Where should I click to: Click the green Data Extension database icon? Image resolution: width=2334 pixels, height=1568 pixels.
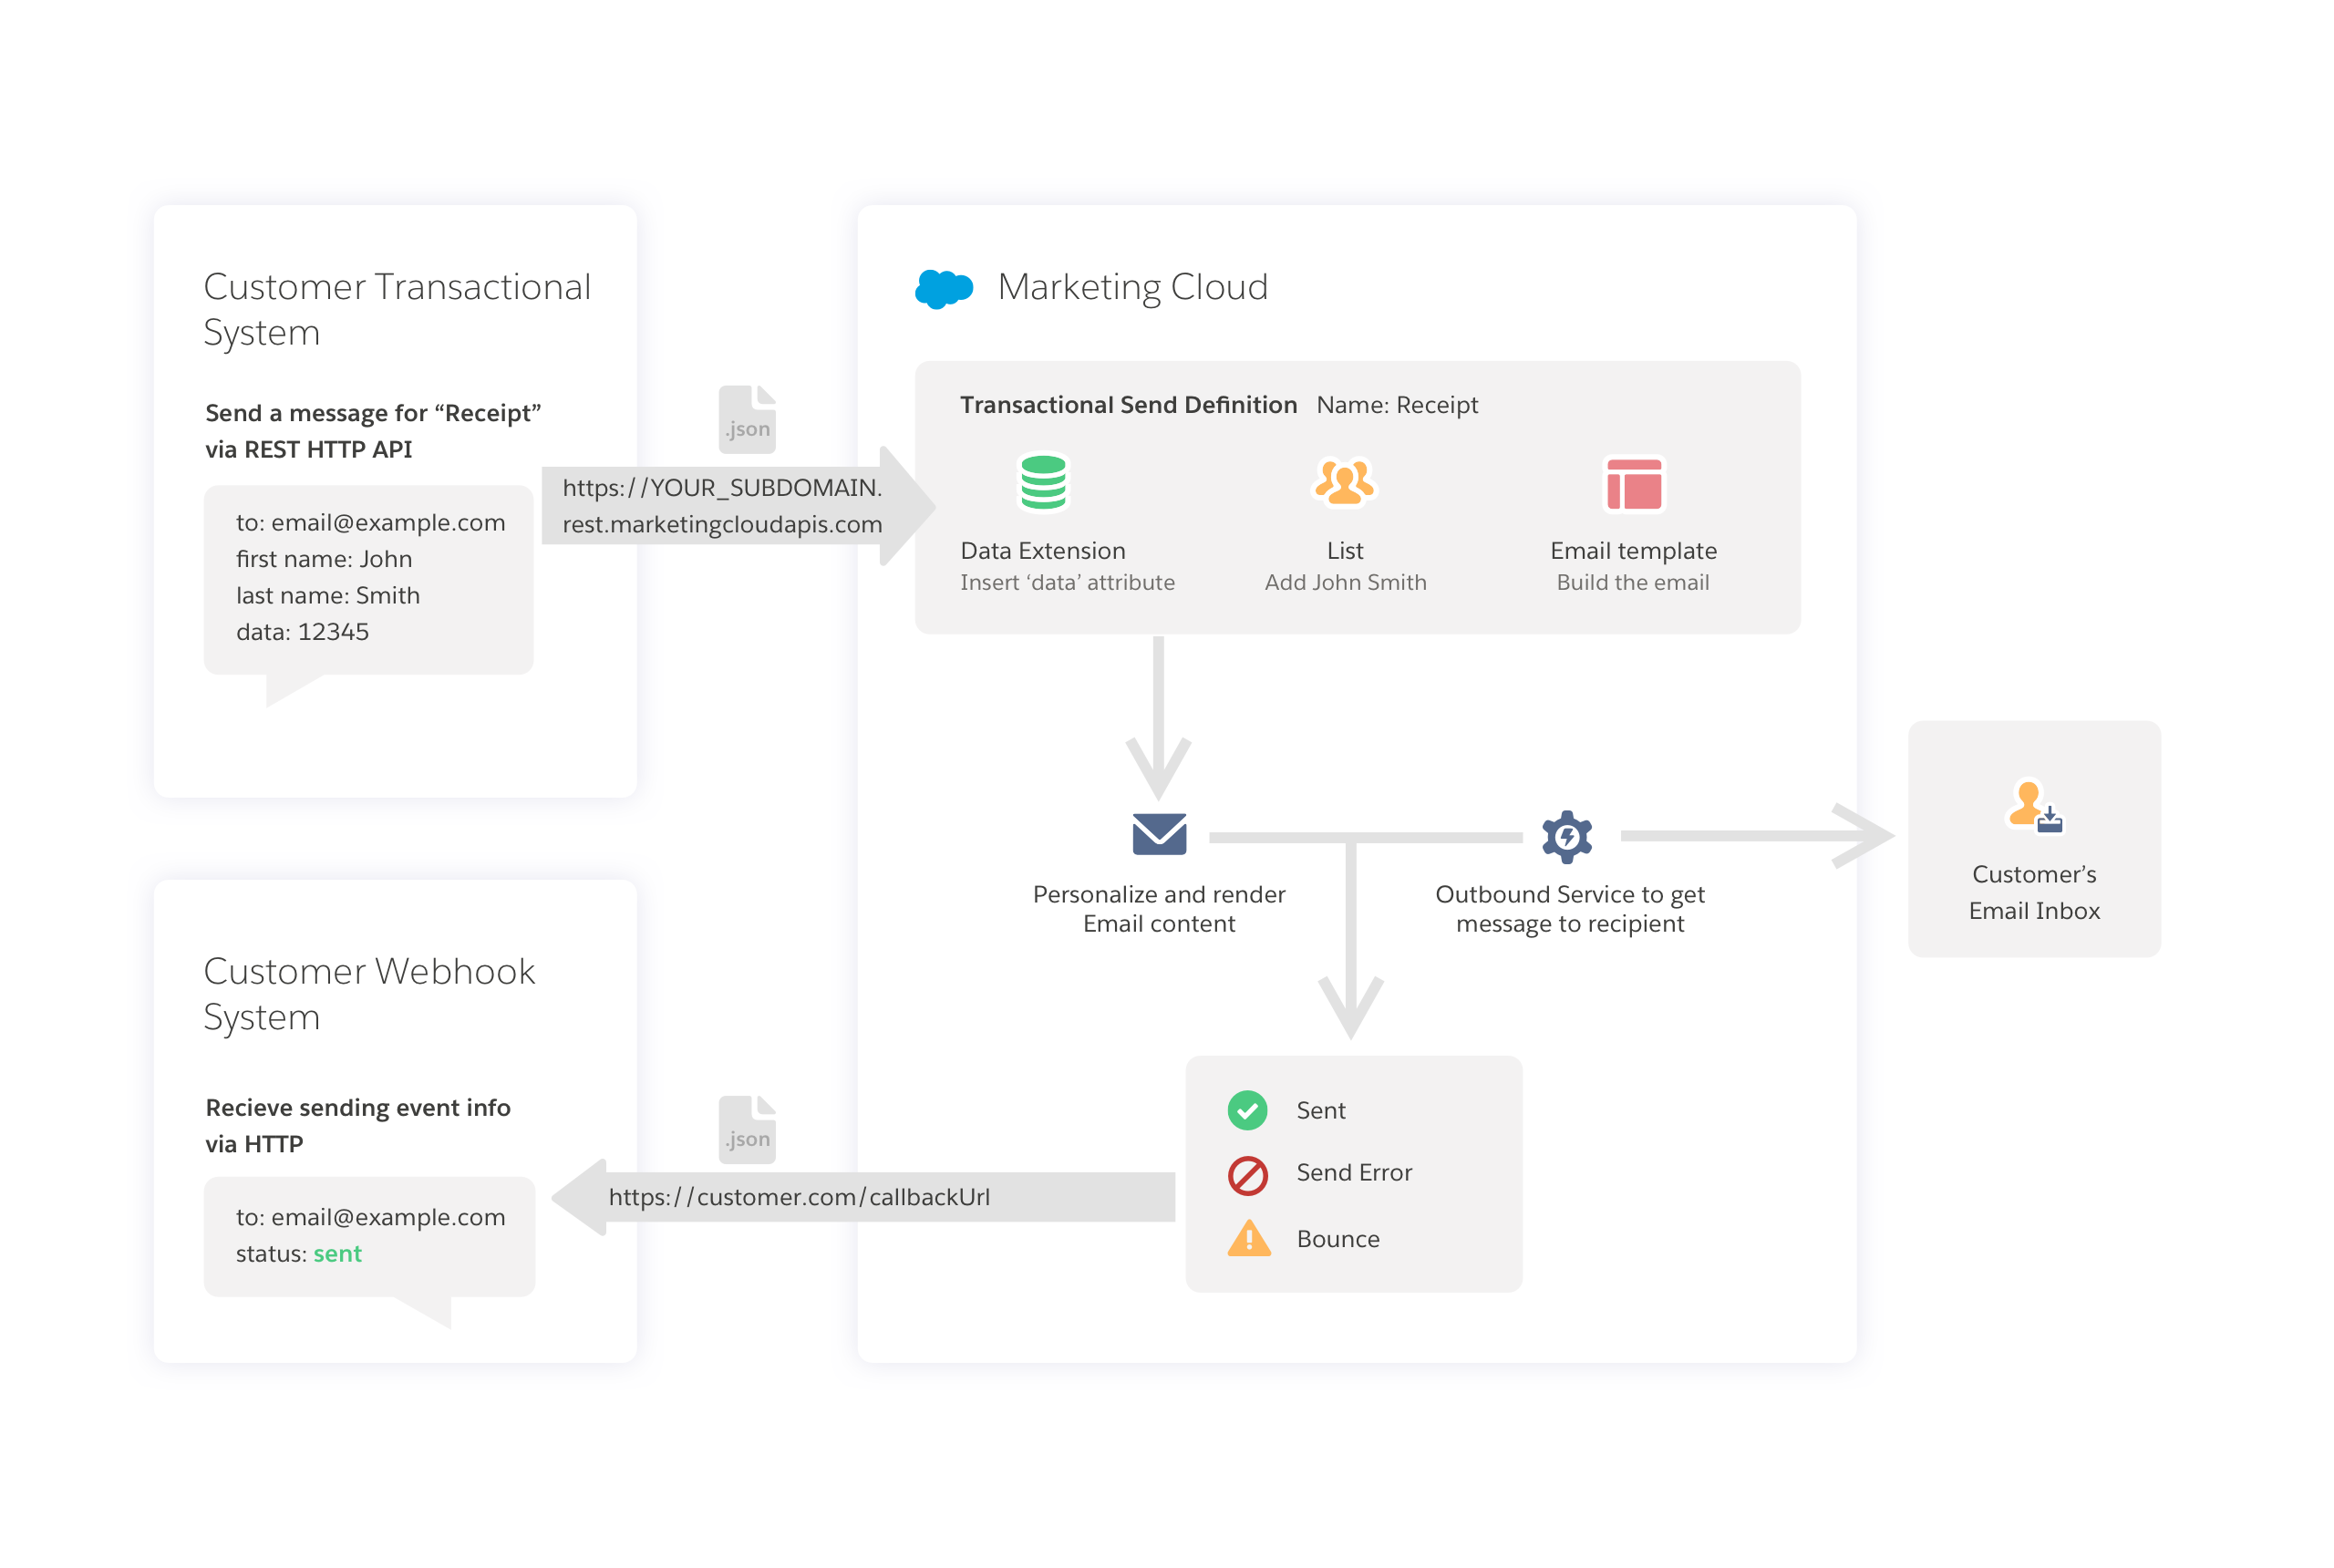1042,483
